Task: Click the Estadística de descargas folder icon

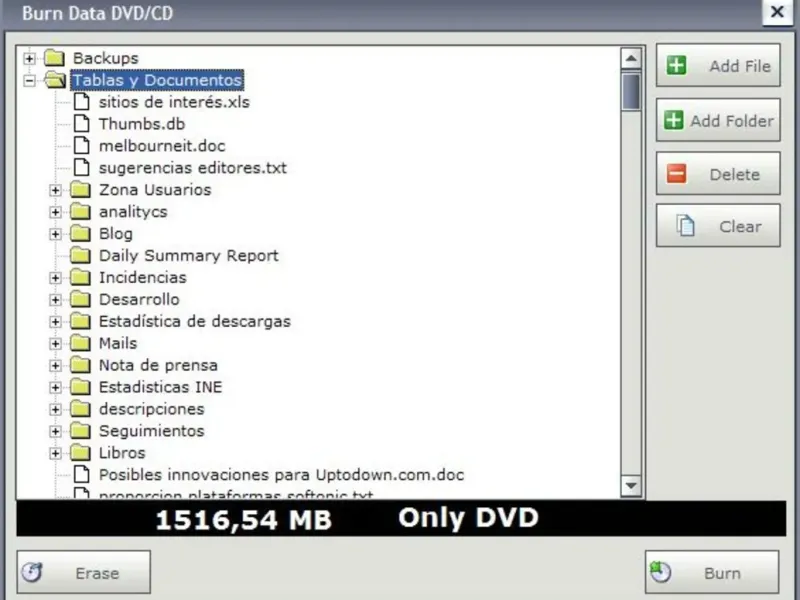Action: point(80,321)
